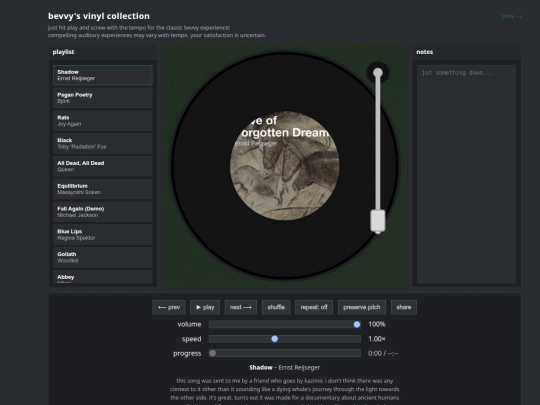
Task: Click the 'bevvy's vinyl collection' title
Action: point(99,16)
